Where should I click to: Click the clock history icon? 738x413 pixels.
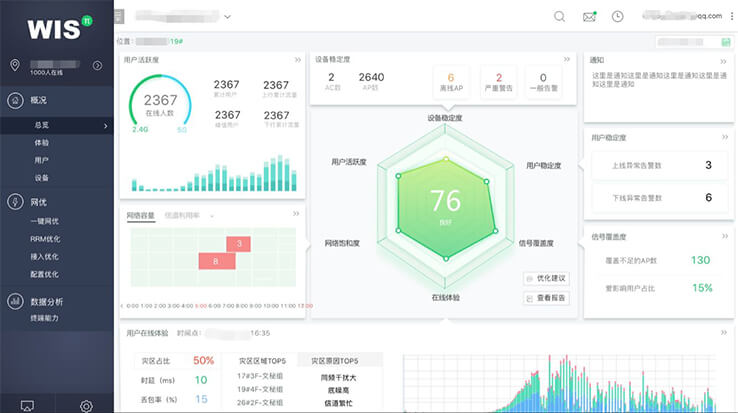618,16
